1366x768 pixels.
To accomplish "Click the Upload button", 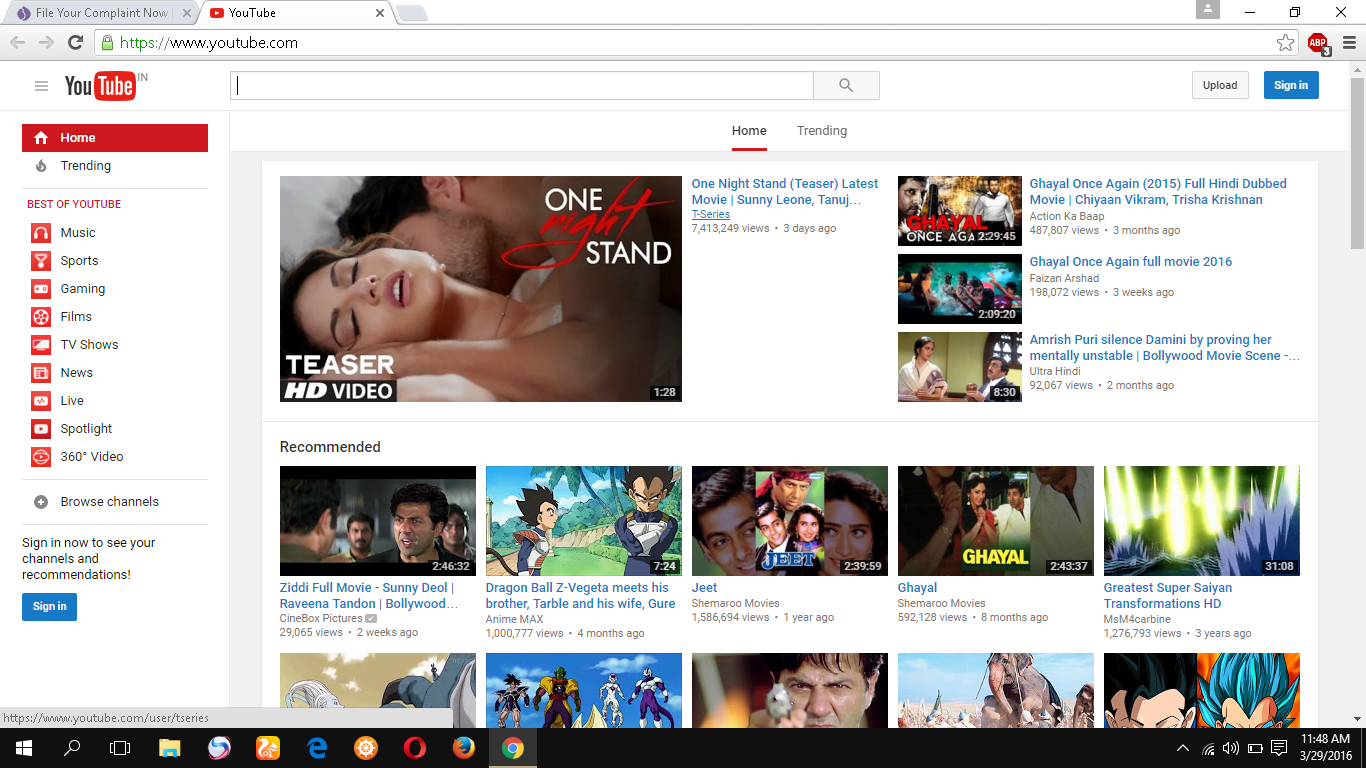I will pyautogui.click(x=1219, y=86).
